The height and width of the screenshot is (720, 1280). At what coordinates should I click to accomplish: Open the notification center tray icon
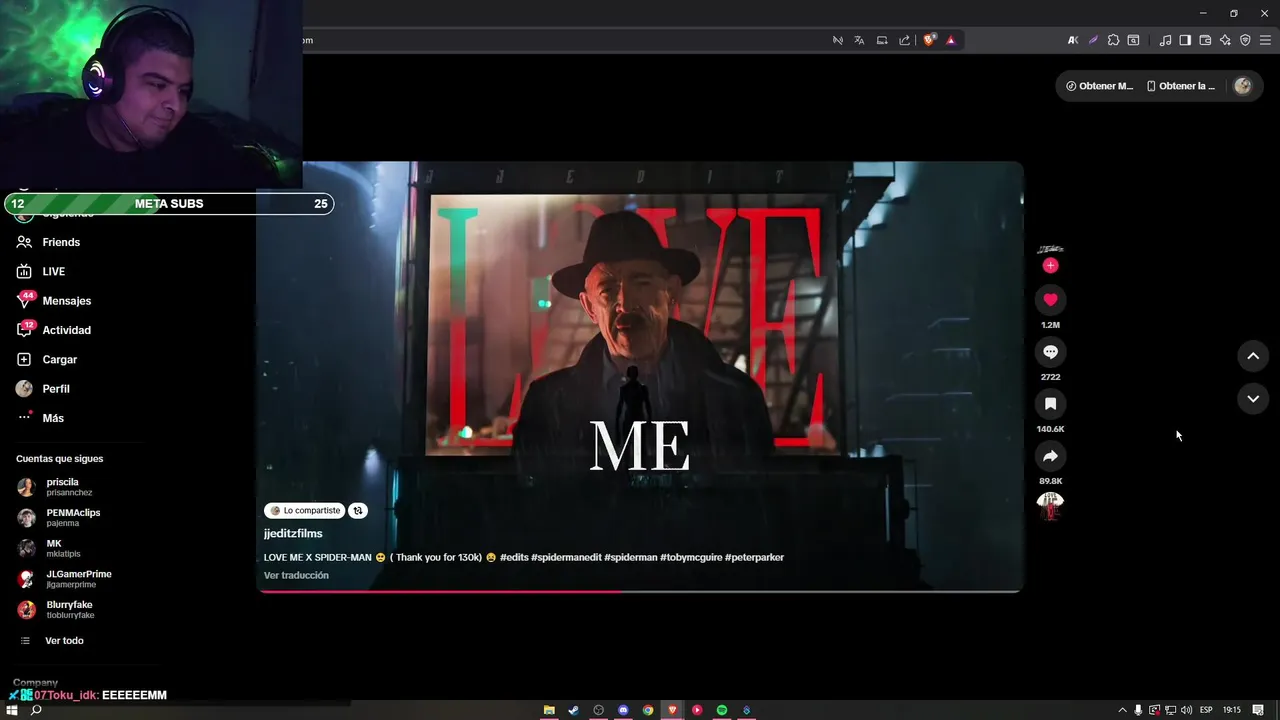pyautogui.click(x=1258, y=710)
